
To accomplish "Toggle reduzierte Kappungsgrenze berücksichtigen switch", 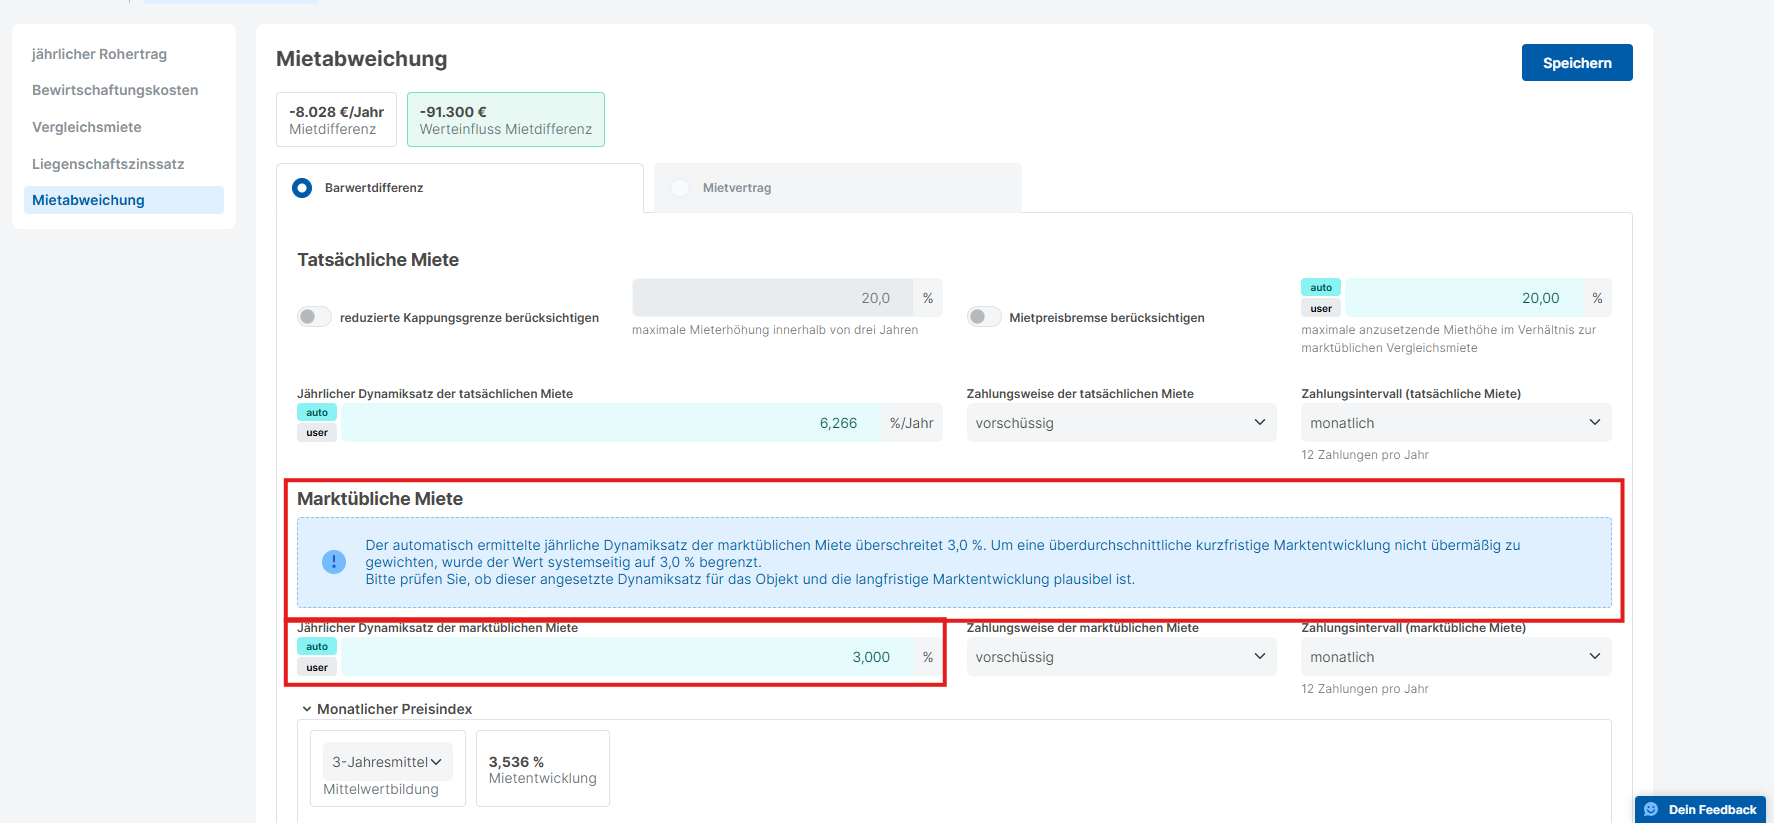I will pos(314,317).
